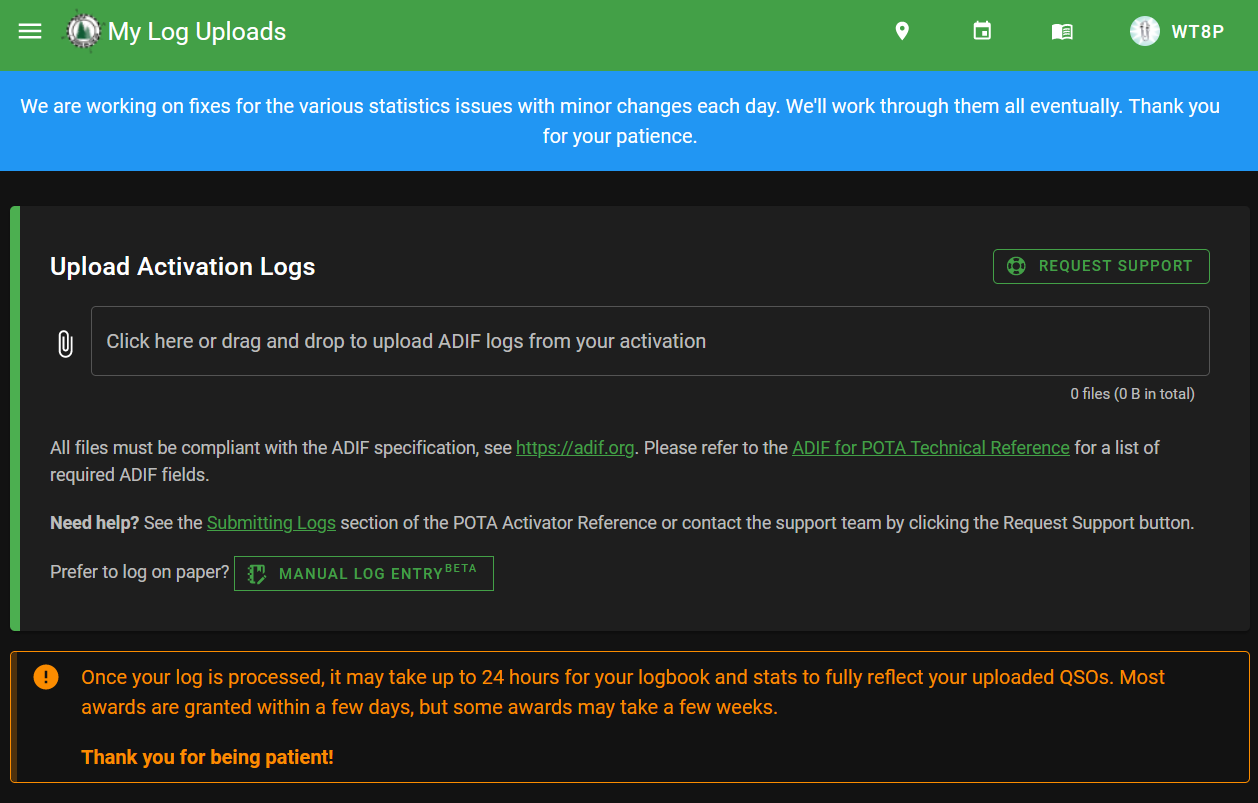Click the My Log Uploads page title

coord(197,32)
